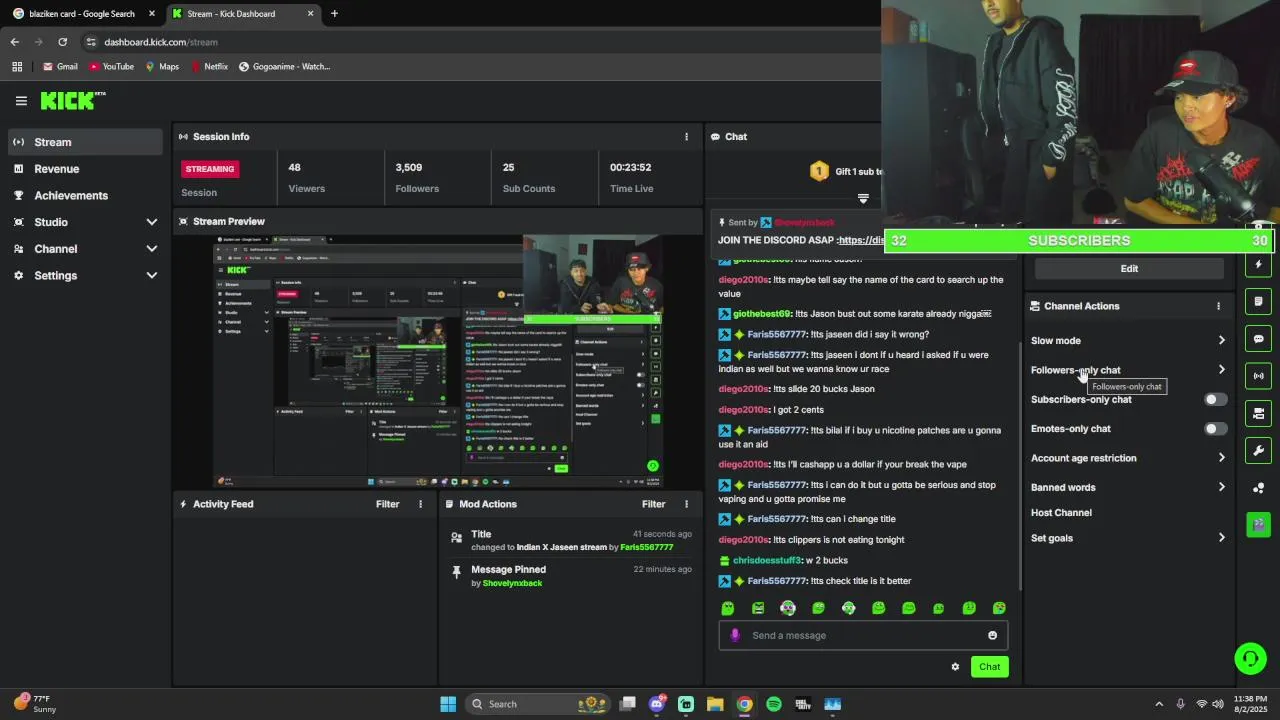Click the green Chat send button

[989, 667]
